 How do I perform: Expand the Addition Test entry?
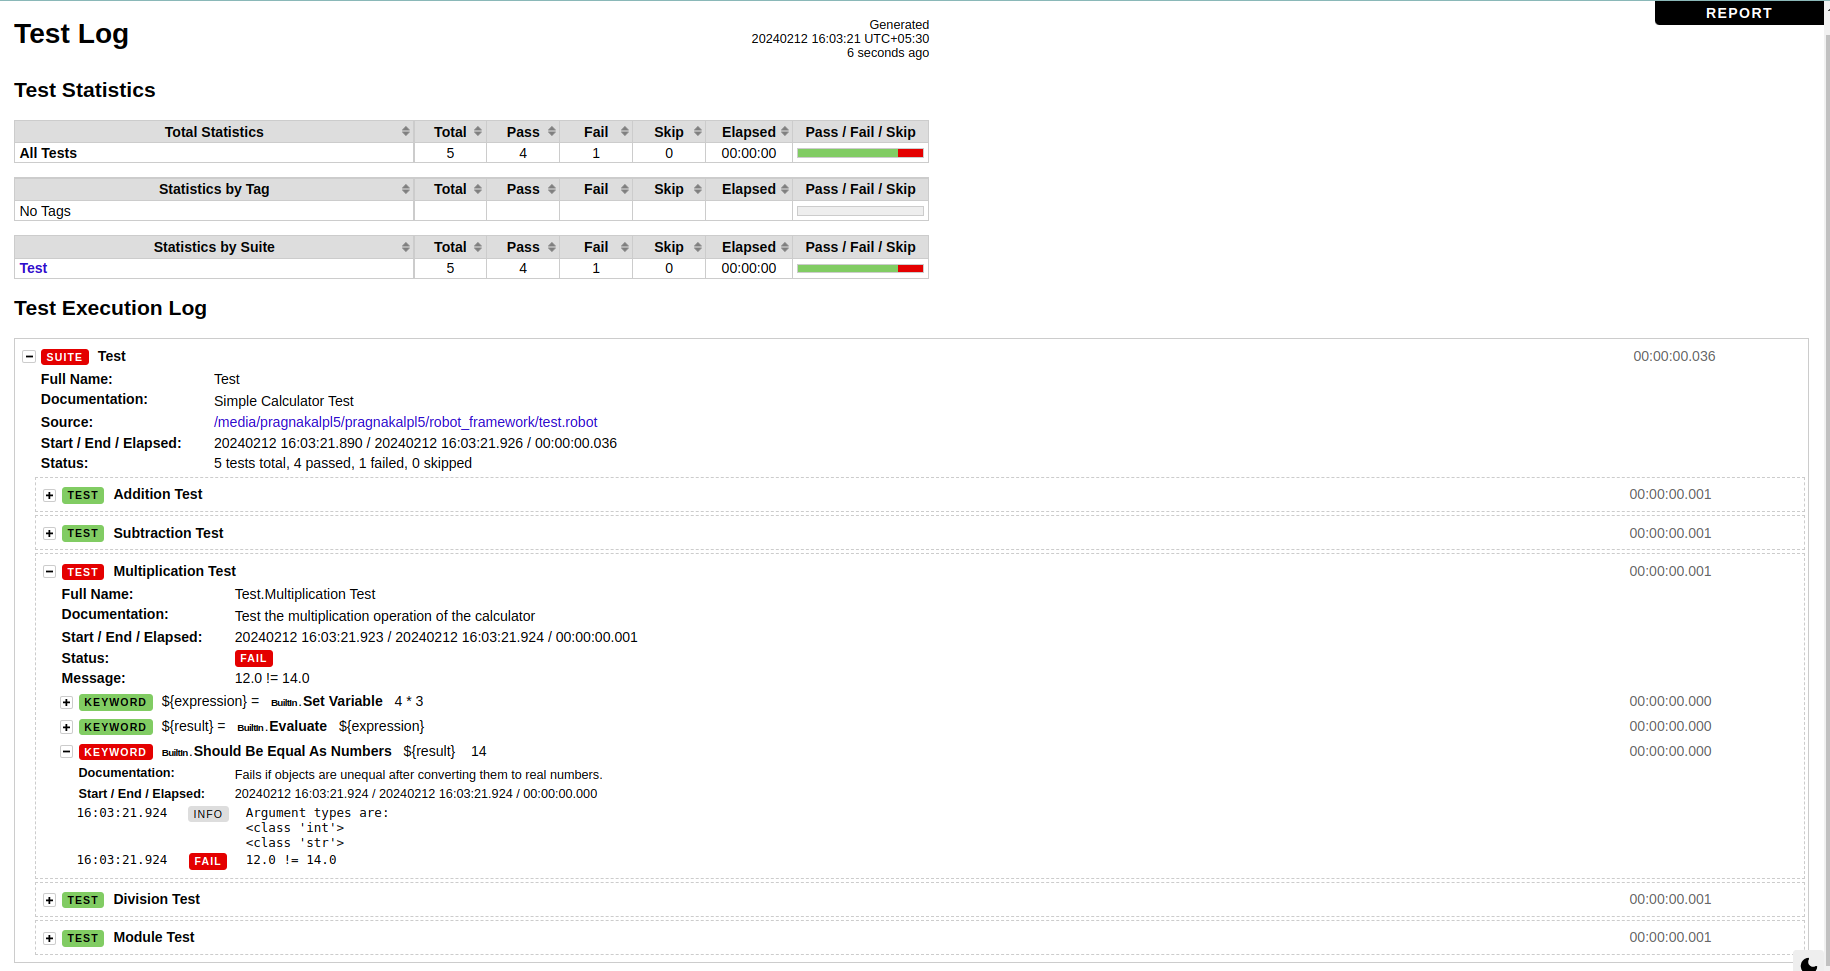click(49, 495)
